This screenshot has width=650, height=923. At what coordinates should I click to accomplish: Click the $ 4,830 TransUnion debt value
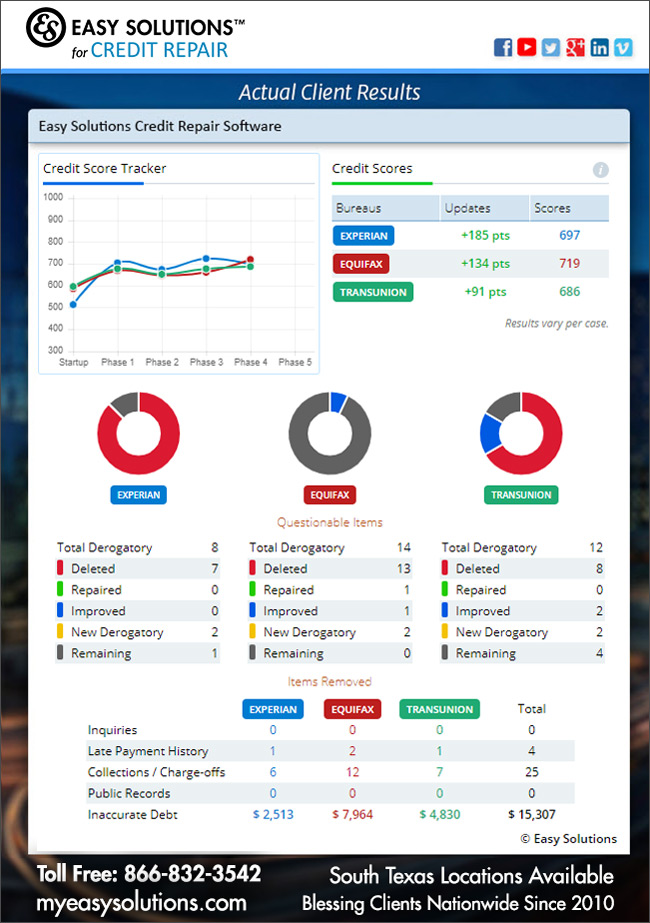point(440,815)
